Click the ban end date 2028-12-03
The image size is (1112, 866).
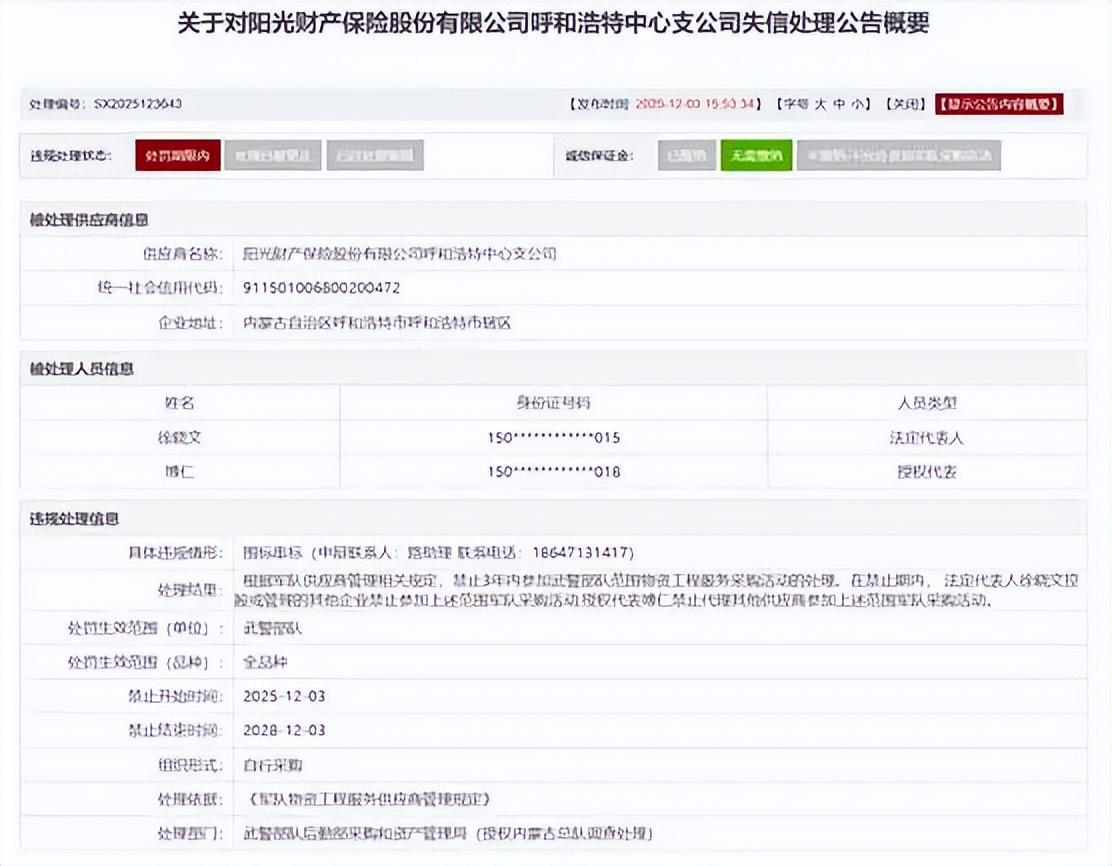point(285,730)
